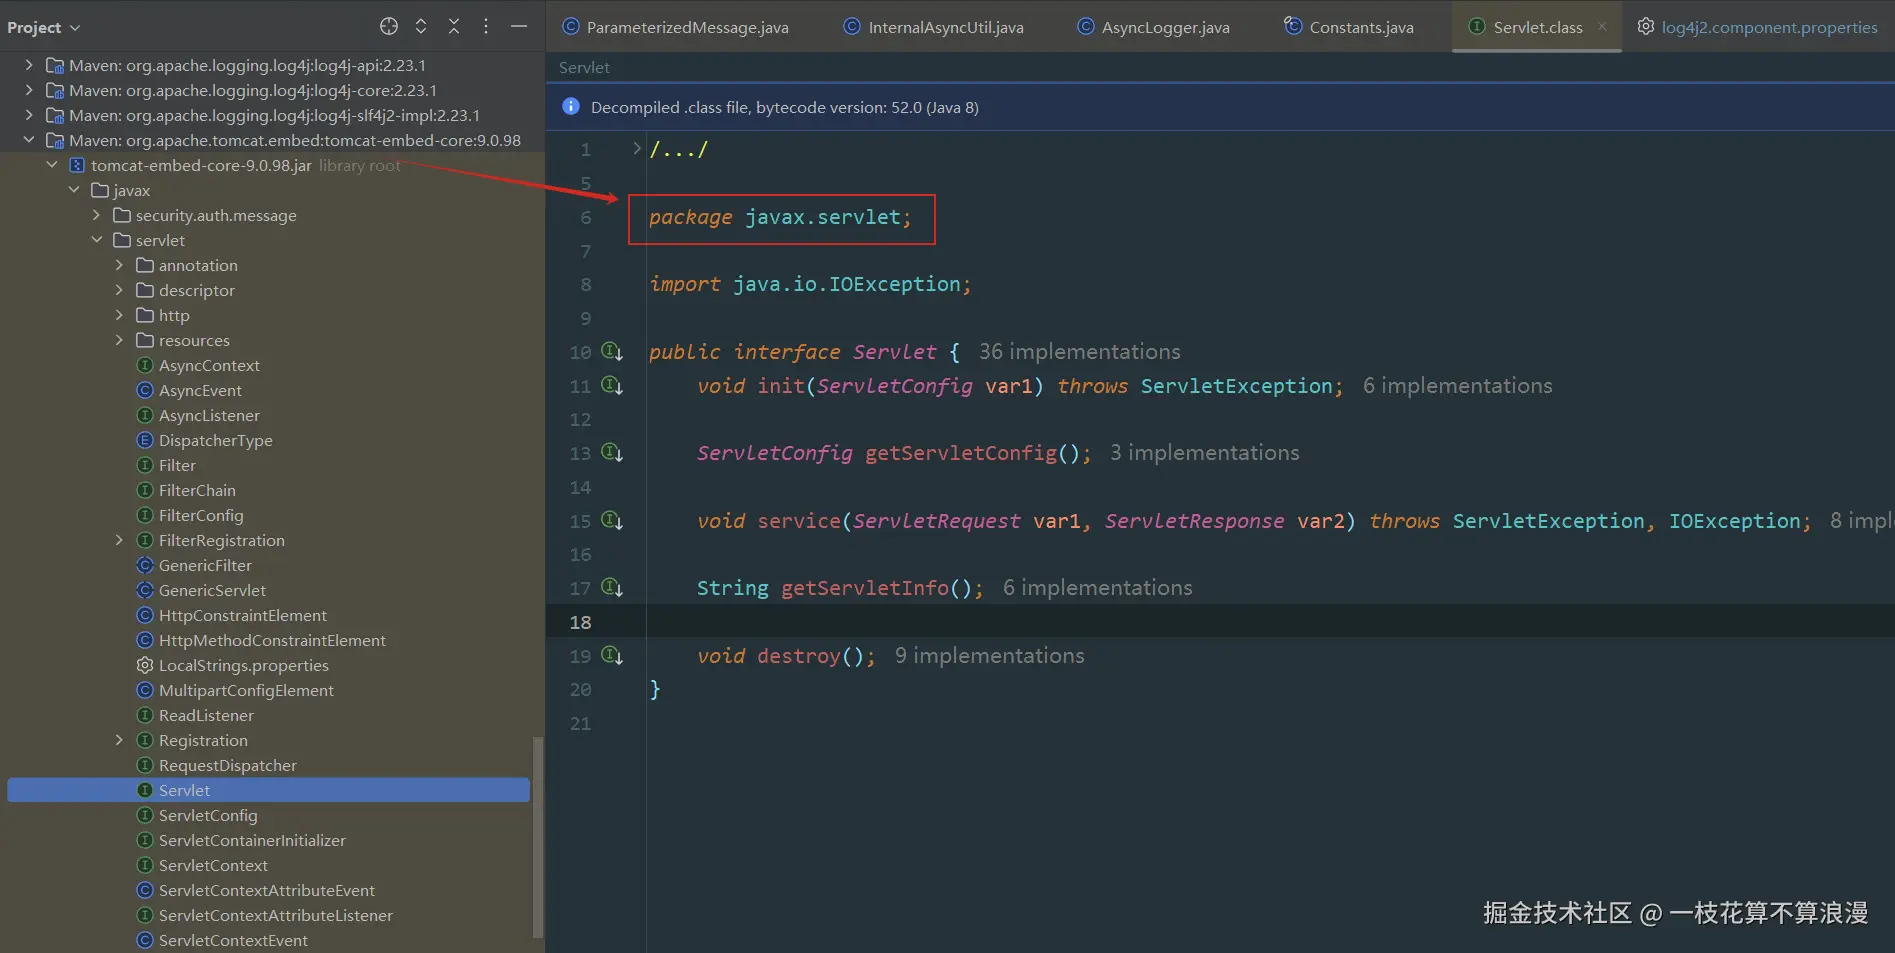Click the Project panel vertical scrollbar
The height and width of the screenshot is (953, 1895).
pyautogui.click(x=538, y=836)
